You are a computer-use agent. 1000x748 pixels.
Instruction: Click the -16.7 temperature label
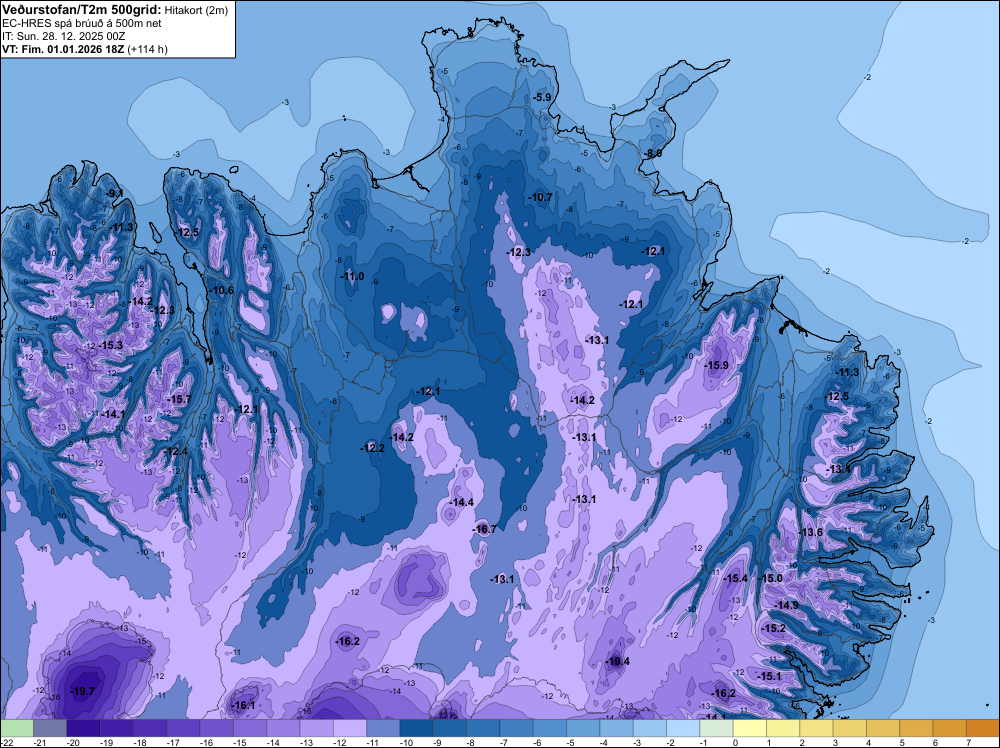point(484,529)
